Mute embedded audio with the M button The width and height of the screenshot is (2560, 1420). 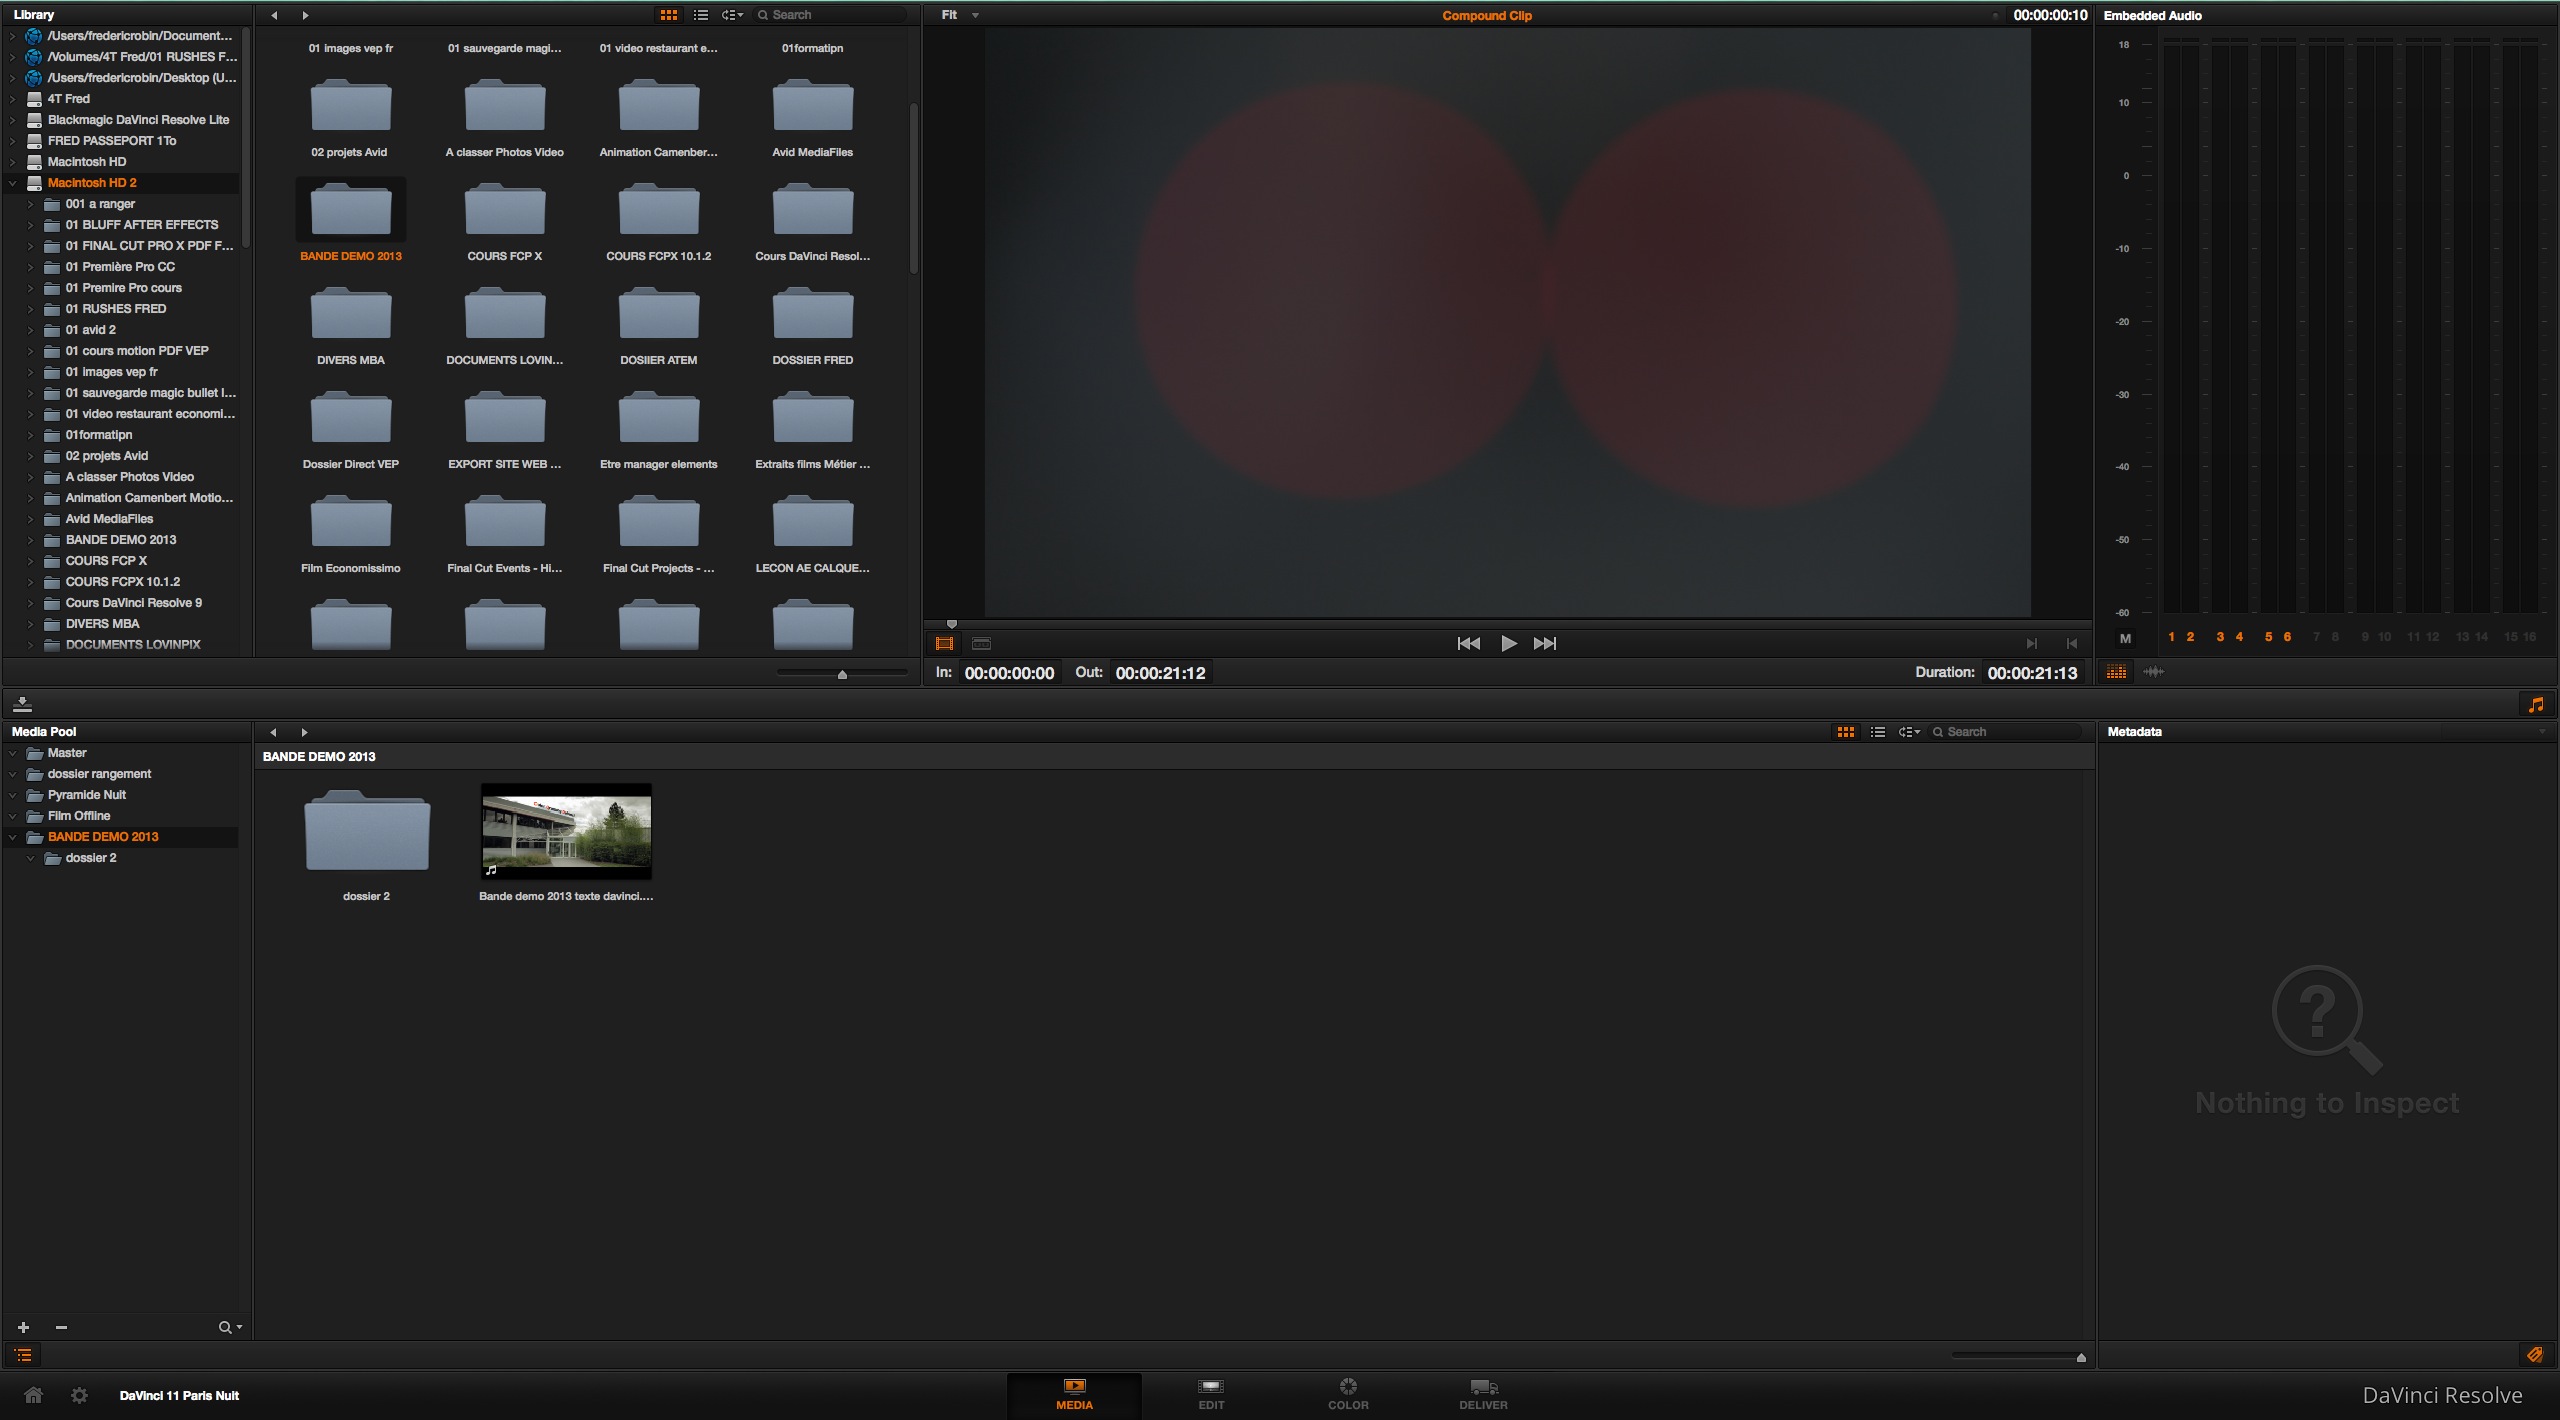2125,638
